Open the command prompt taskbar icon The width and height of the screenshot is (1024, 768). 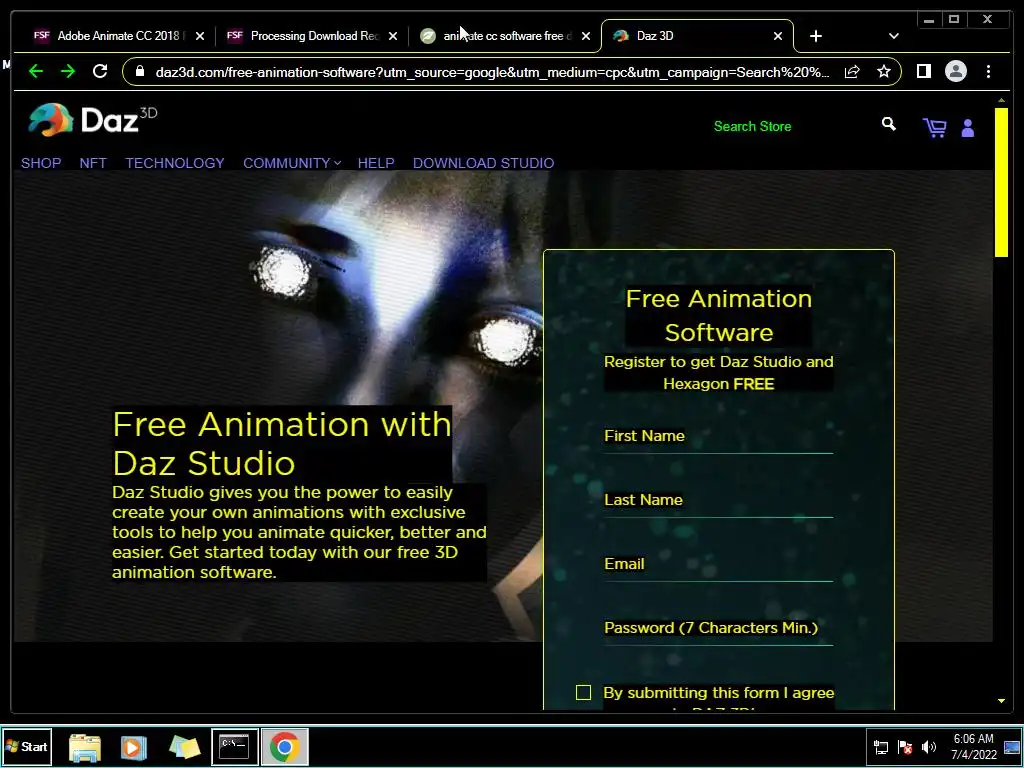pos(234,746)
